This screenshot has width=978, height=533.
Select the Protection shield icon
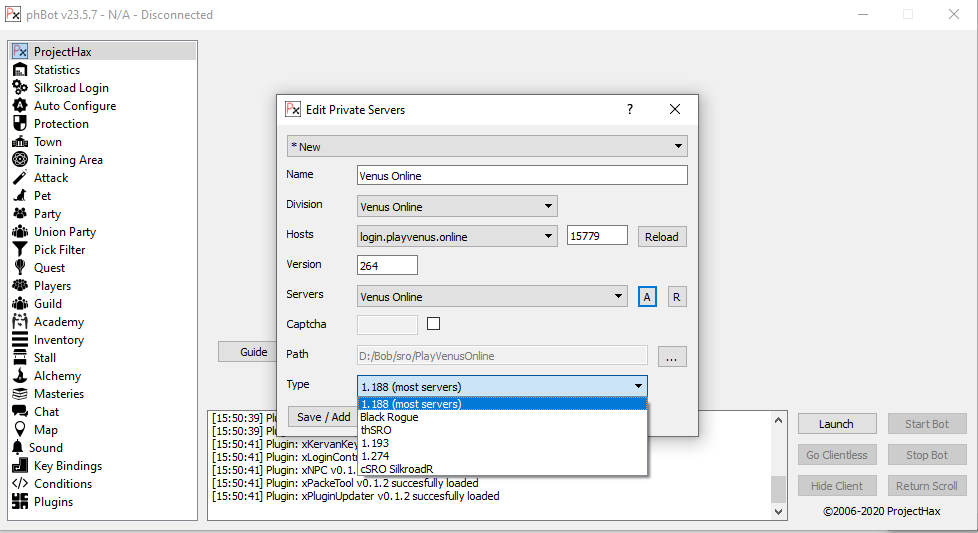20,124
